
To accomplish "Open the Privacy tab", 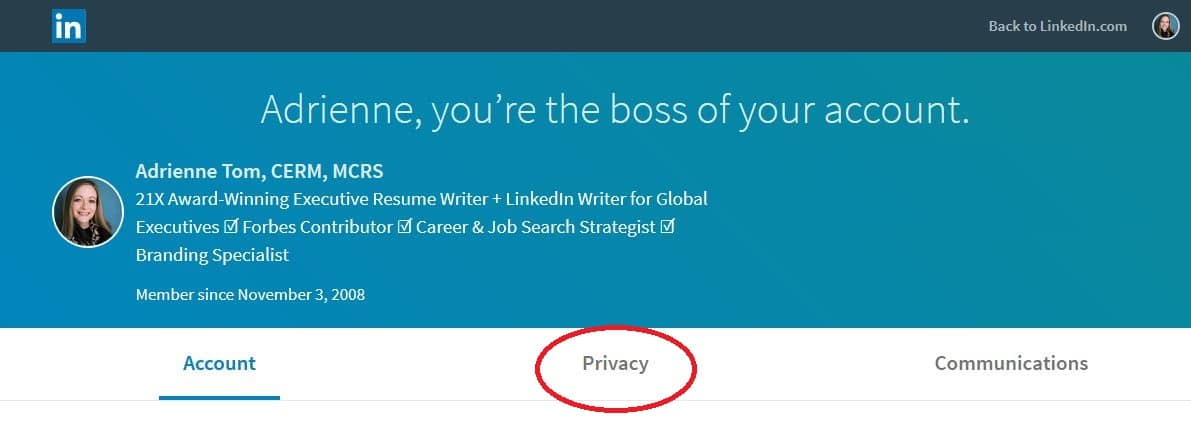I will tap(615, 363).
